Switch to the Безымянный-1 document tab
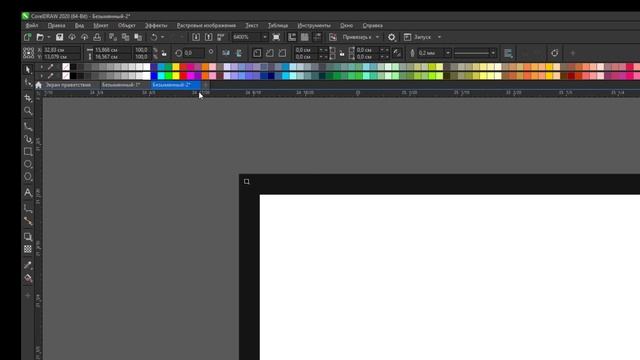 (121, 85)
